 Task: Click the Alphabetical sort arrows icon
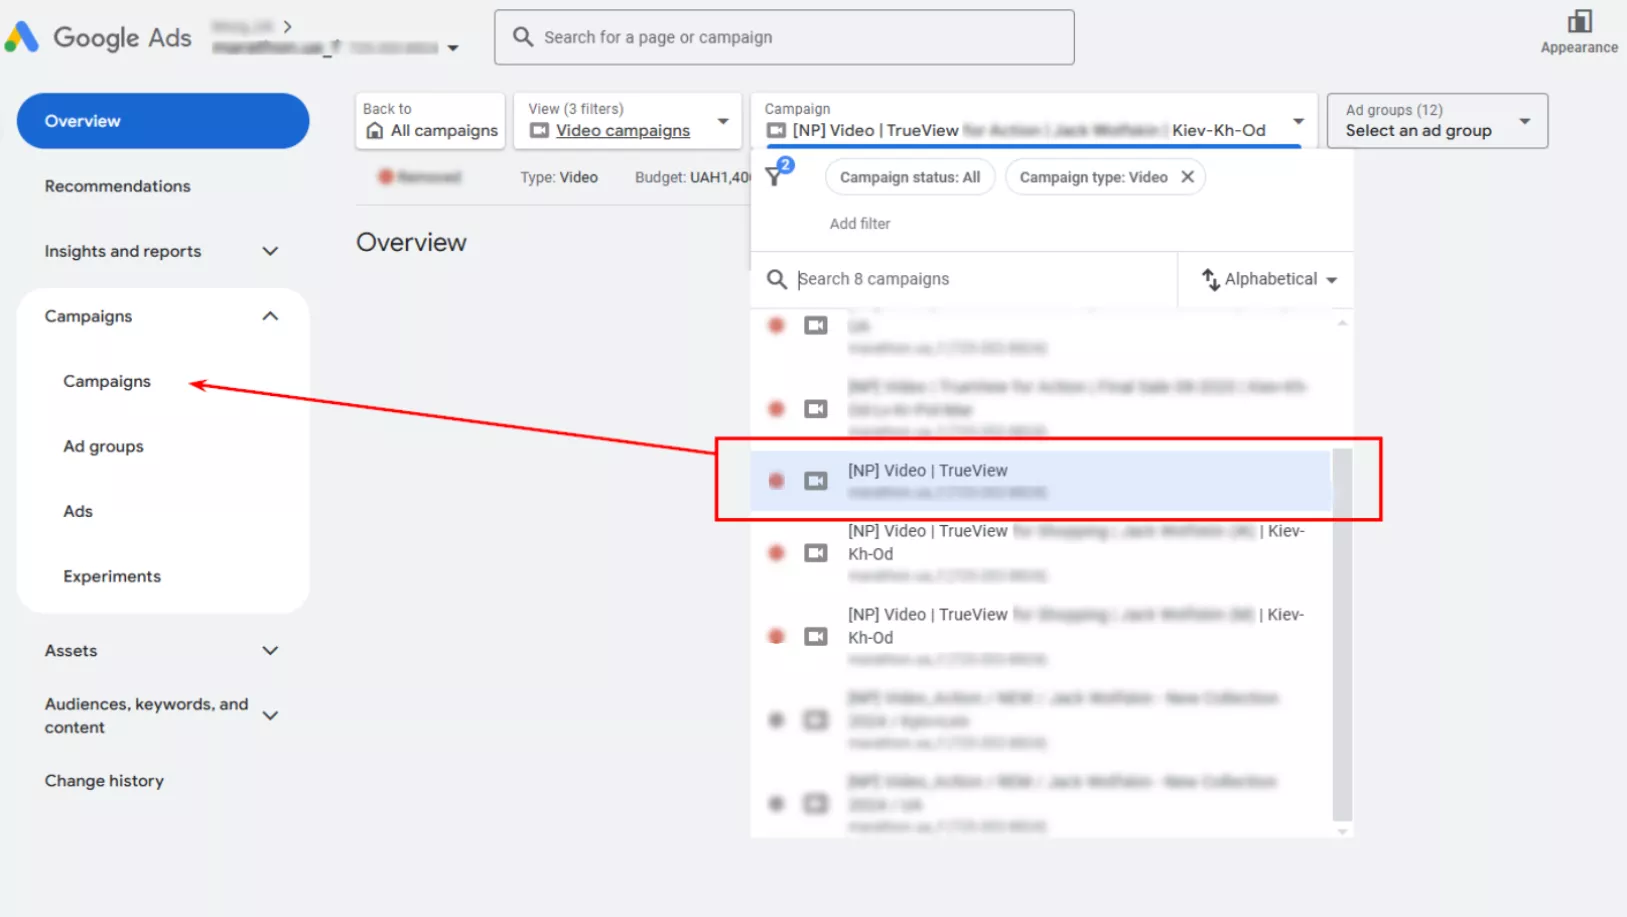point(1210,279)
